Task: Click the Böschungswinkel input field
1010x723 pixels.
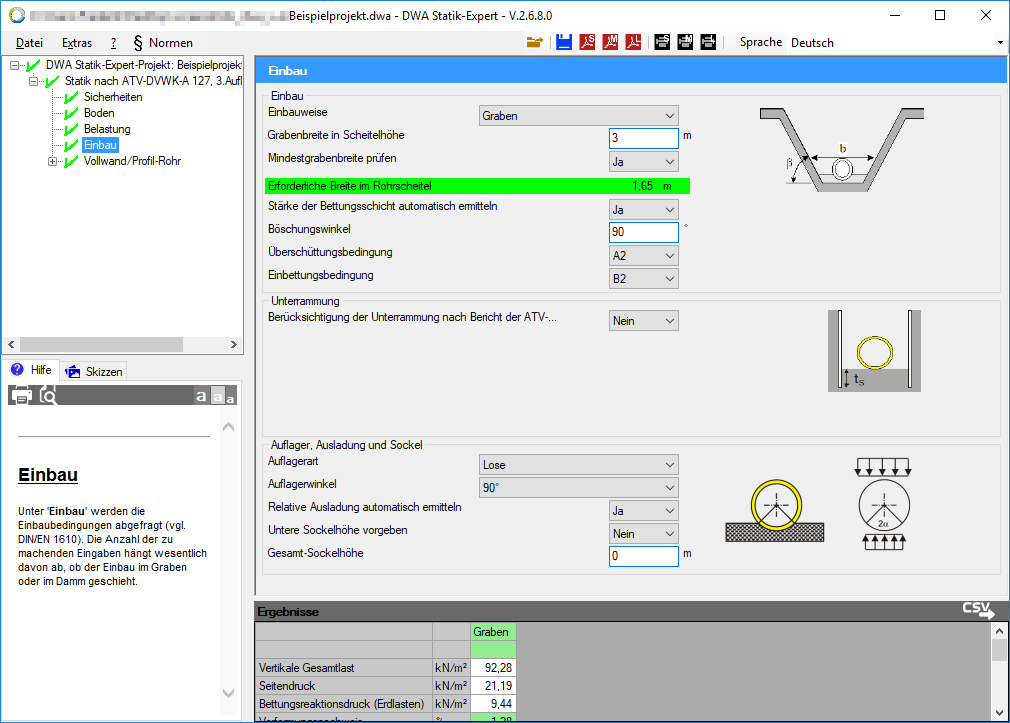Action: 643,232
